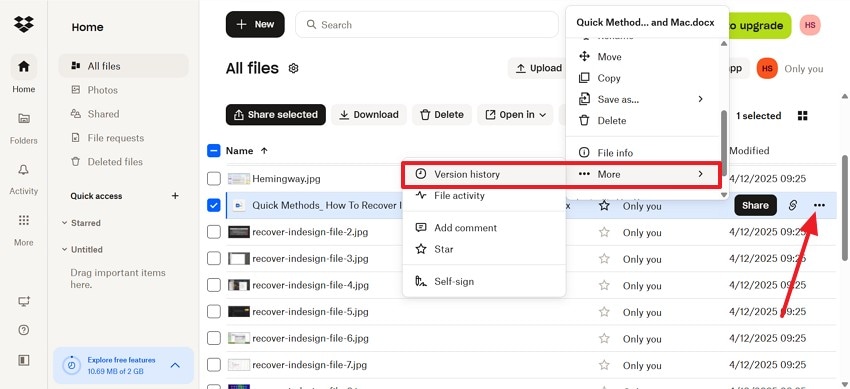Click the HS account avatar top right
The image size is (850, 389).
(810, 25)
